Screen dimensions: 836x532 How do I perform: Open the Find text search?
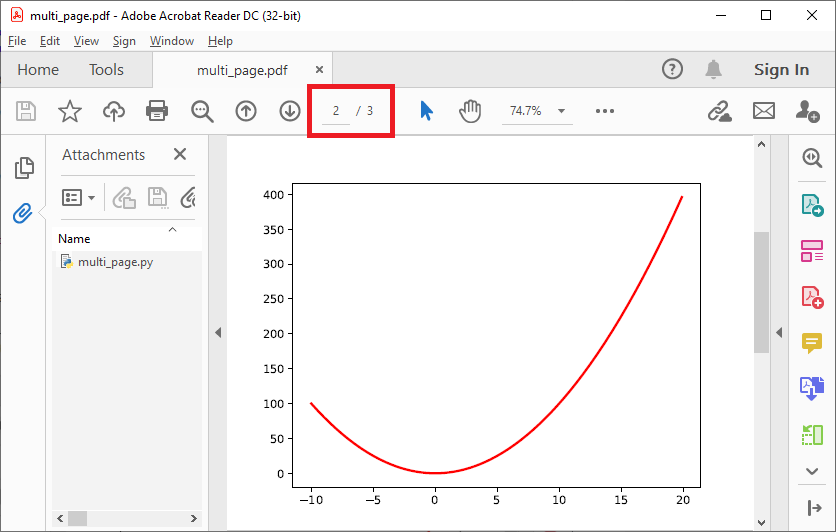pos(202,111)
